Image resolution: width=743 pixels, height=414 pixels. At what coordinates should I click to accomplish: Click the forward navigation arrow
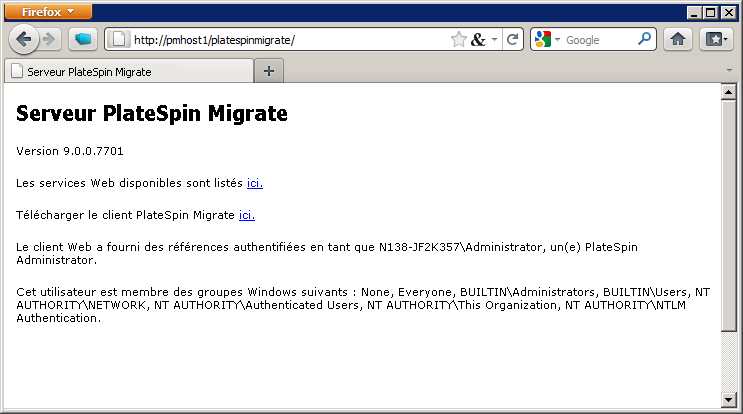coord(49,39)
